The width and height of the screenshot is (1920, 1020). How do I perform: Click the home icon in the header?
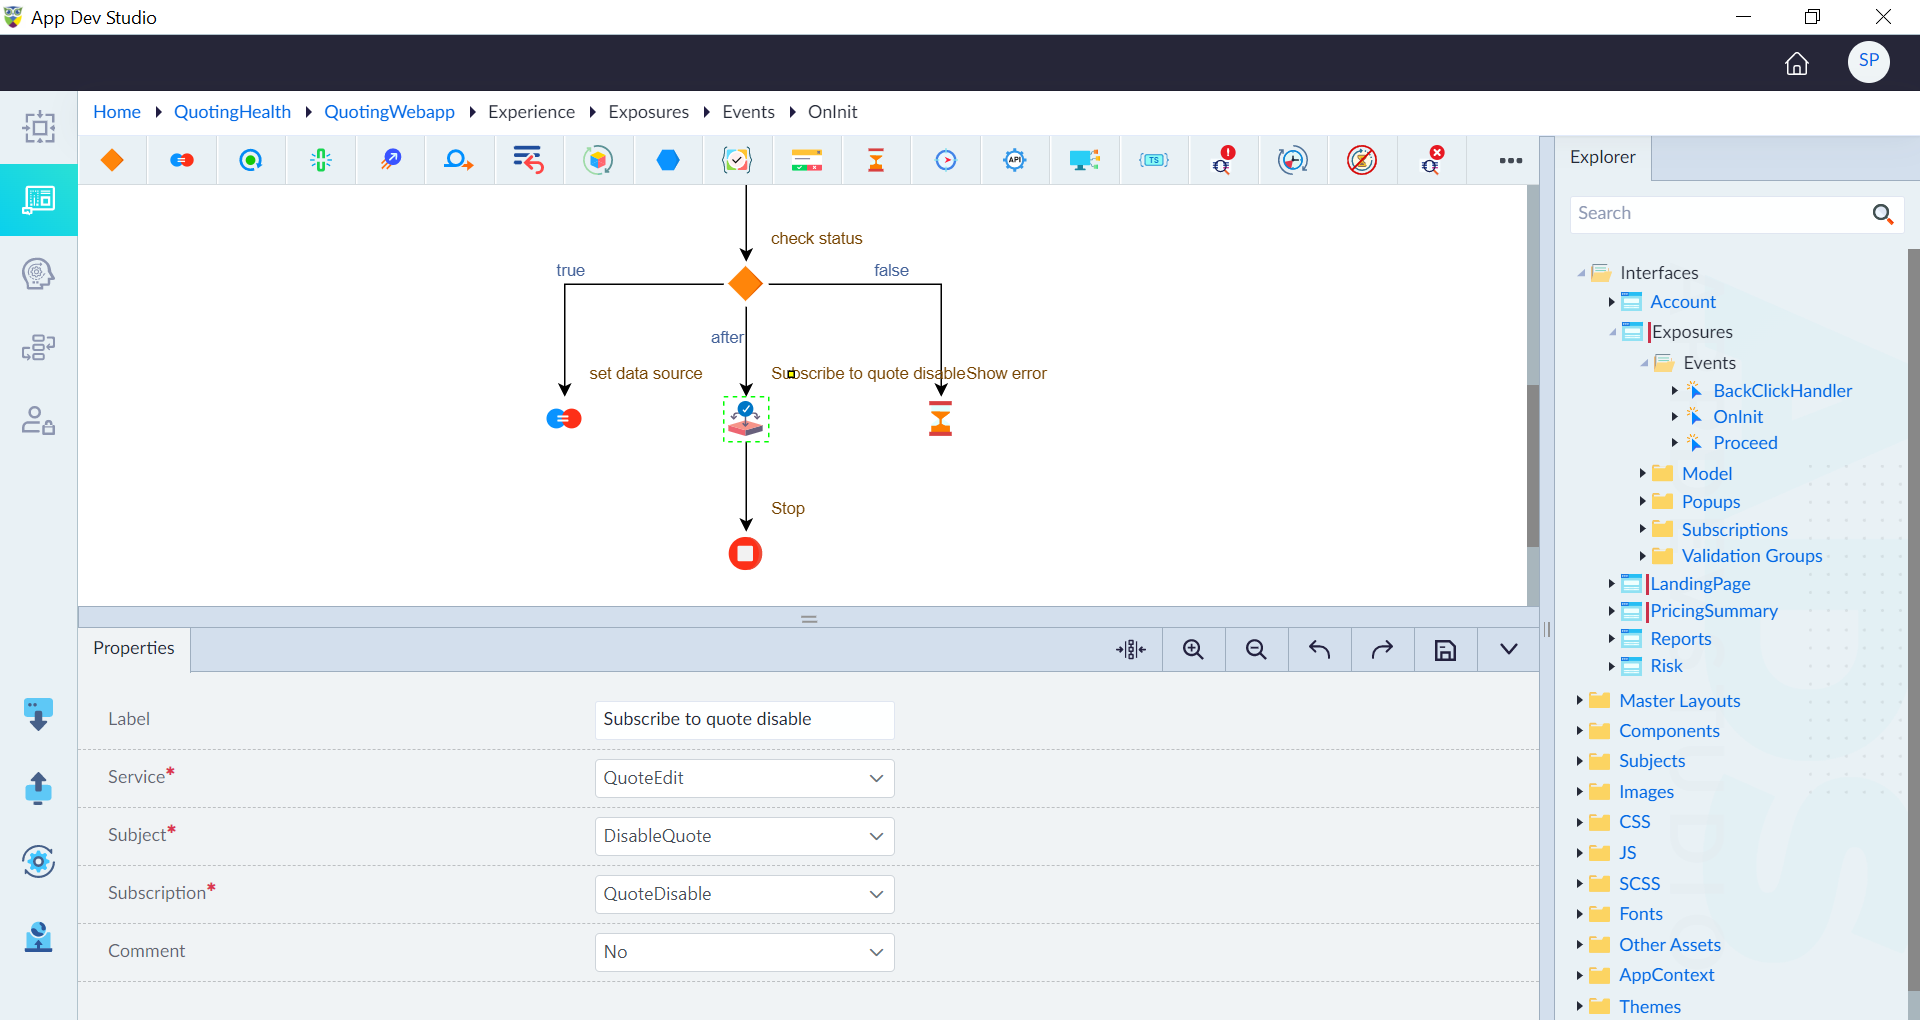(1797, 63)
